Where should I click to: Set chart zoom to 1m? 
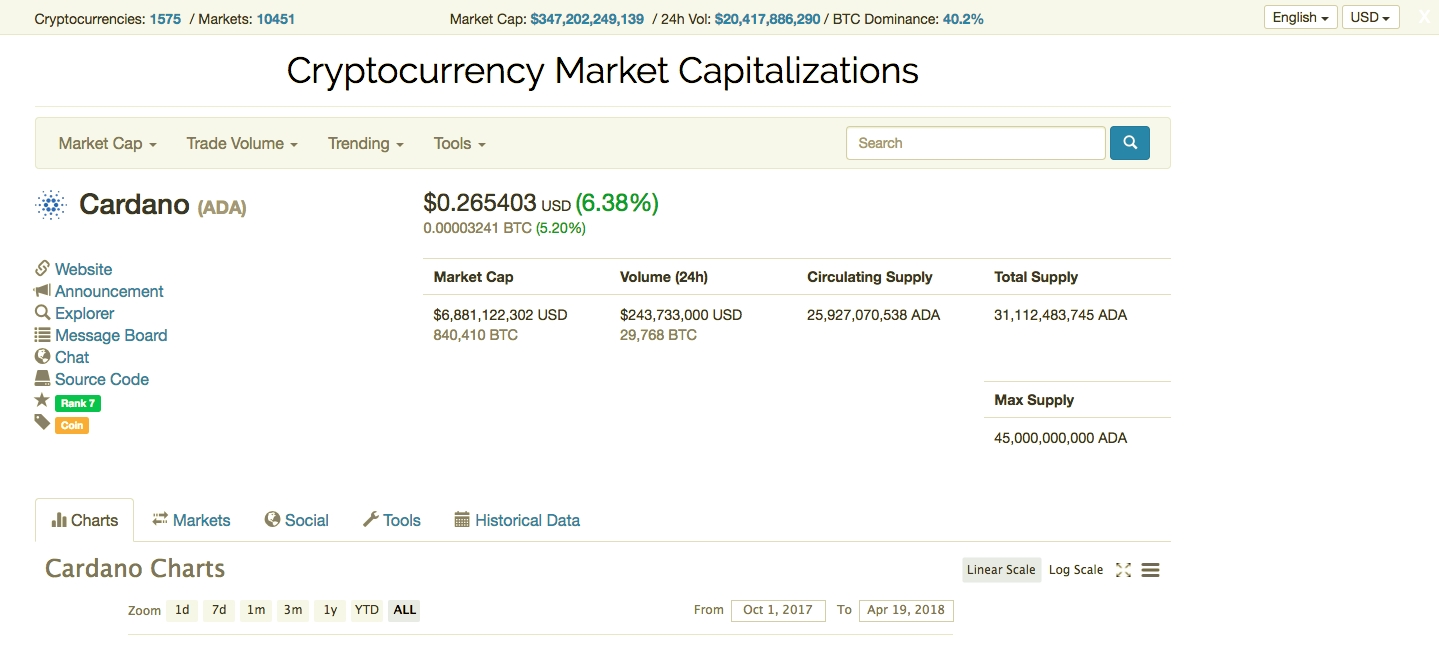pos(256,610)
